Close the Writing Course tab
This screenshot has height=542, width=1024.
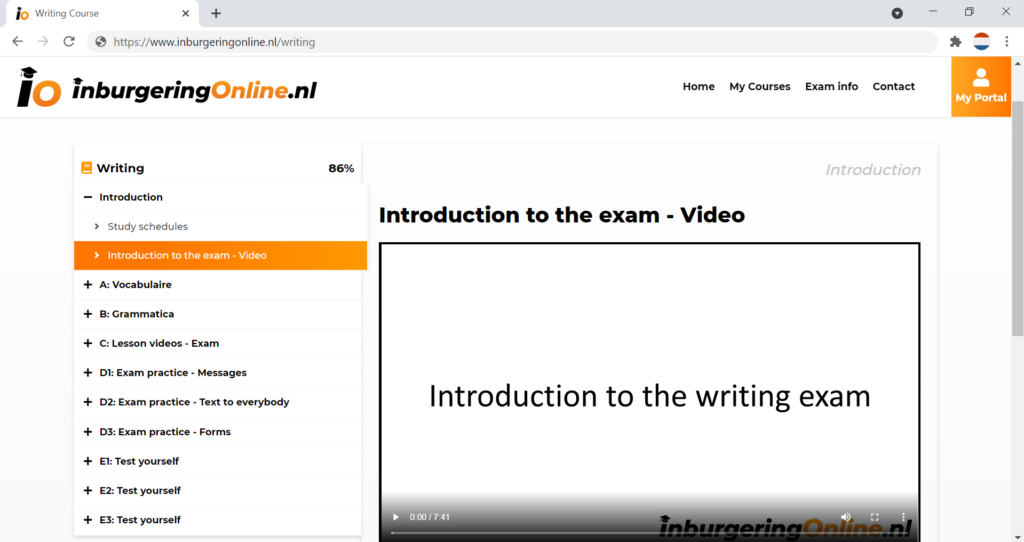[185, 13]
